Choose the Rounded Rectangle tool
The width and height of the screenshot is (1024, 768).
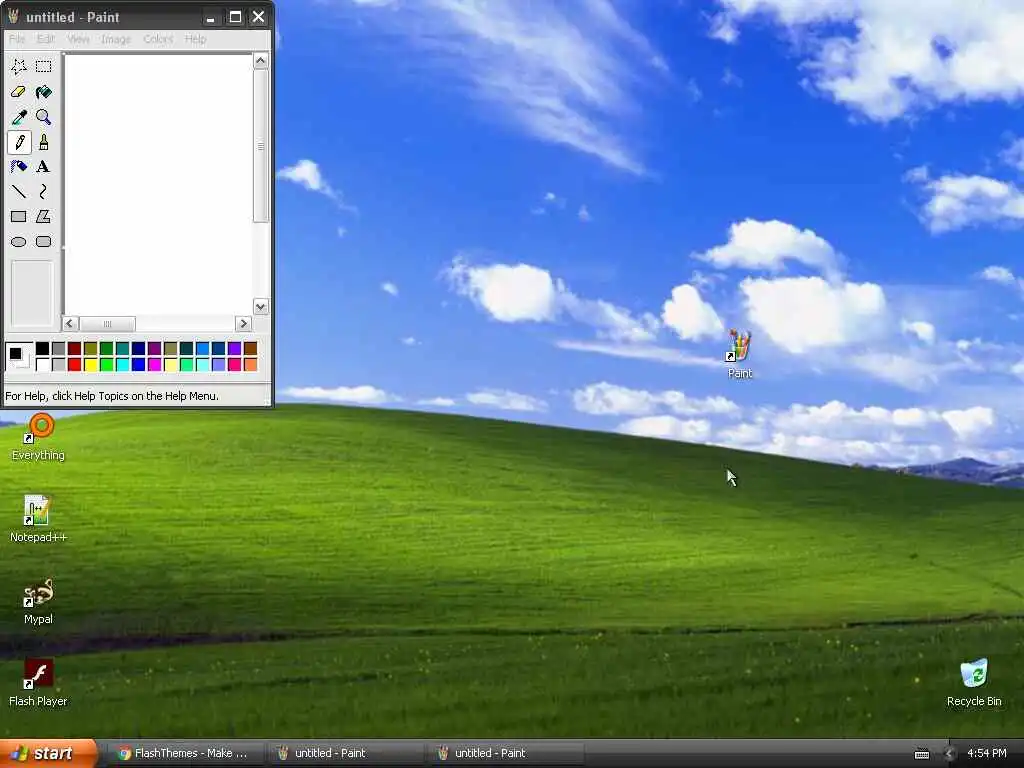[x=44, y=242]
